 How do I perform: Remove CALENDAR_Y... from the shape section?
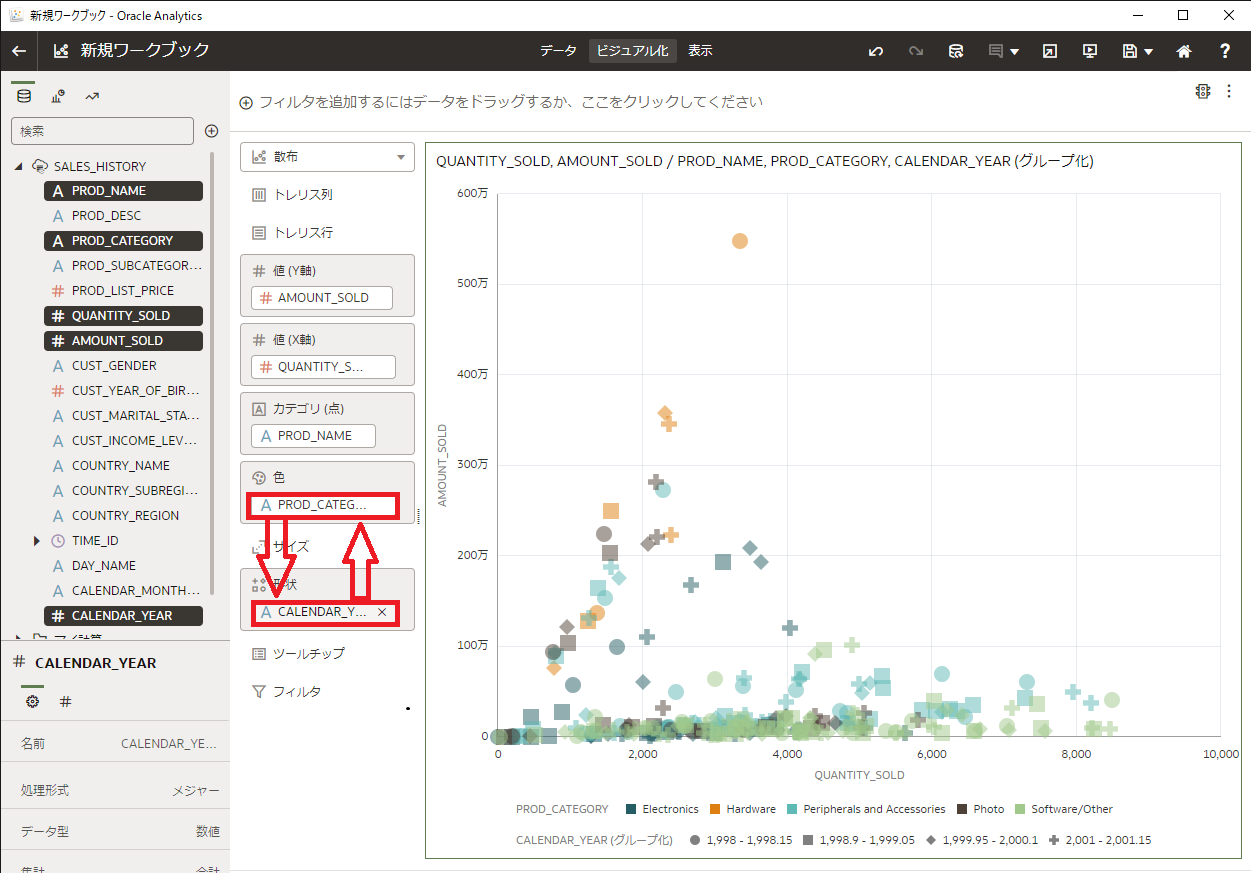pos(382,612)
